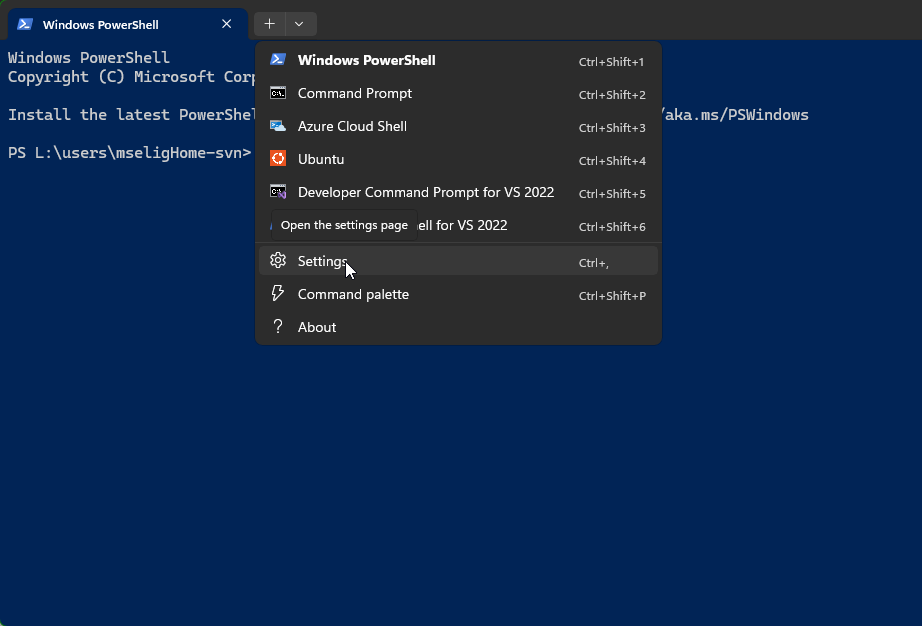The width and height of the screenshot is (922, 626).
Task: Click the Developer Command Prompt VS icon
Action: (278, 192)
